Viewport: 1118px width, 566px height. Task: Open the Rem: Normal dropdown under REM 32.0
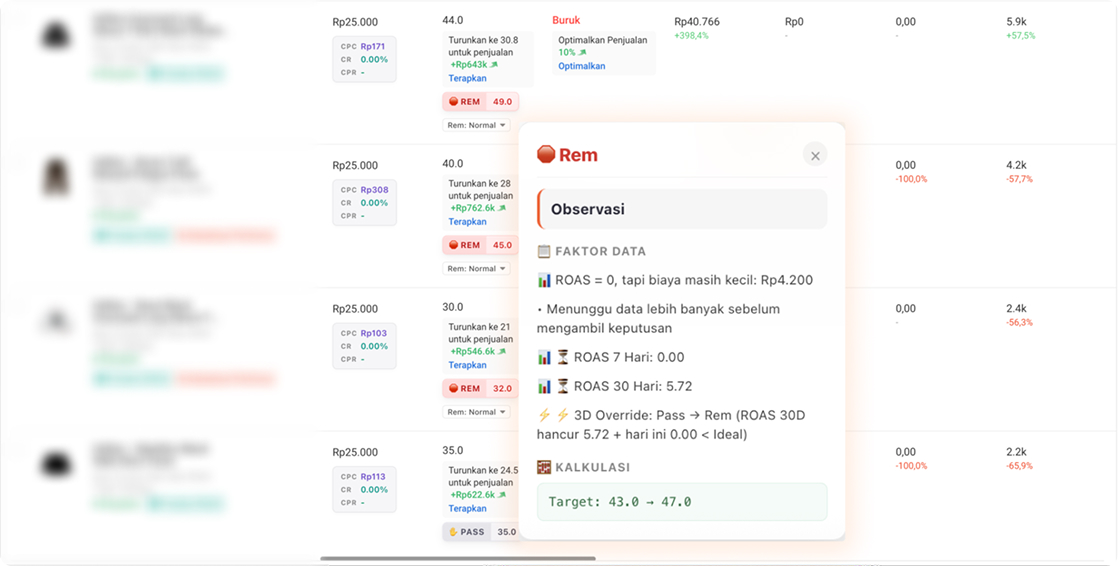click(x=476, y=412)
